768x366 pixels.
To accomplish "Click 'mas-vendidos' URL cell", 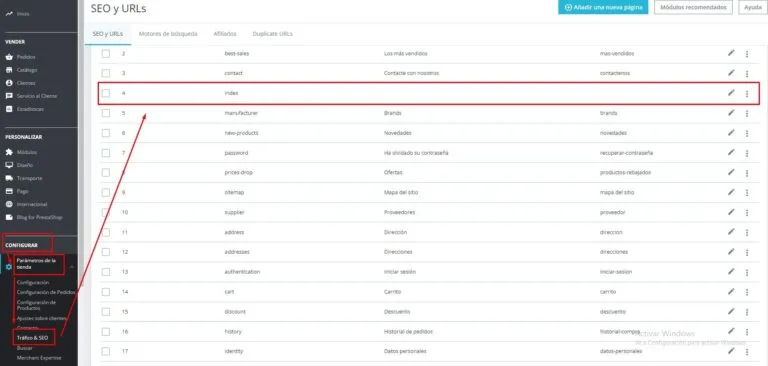I will pos(617,53).
